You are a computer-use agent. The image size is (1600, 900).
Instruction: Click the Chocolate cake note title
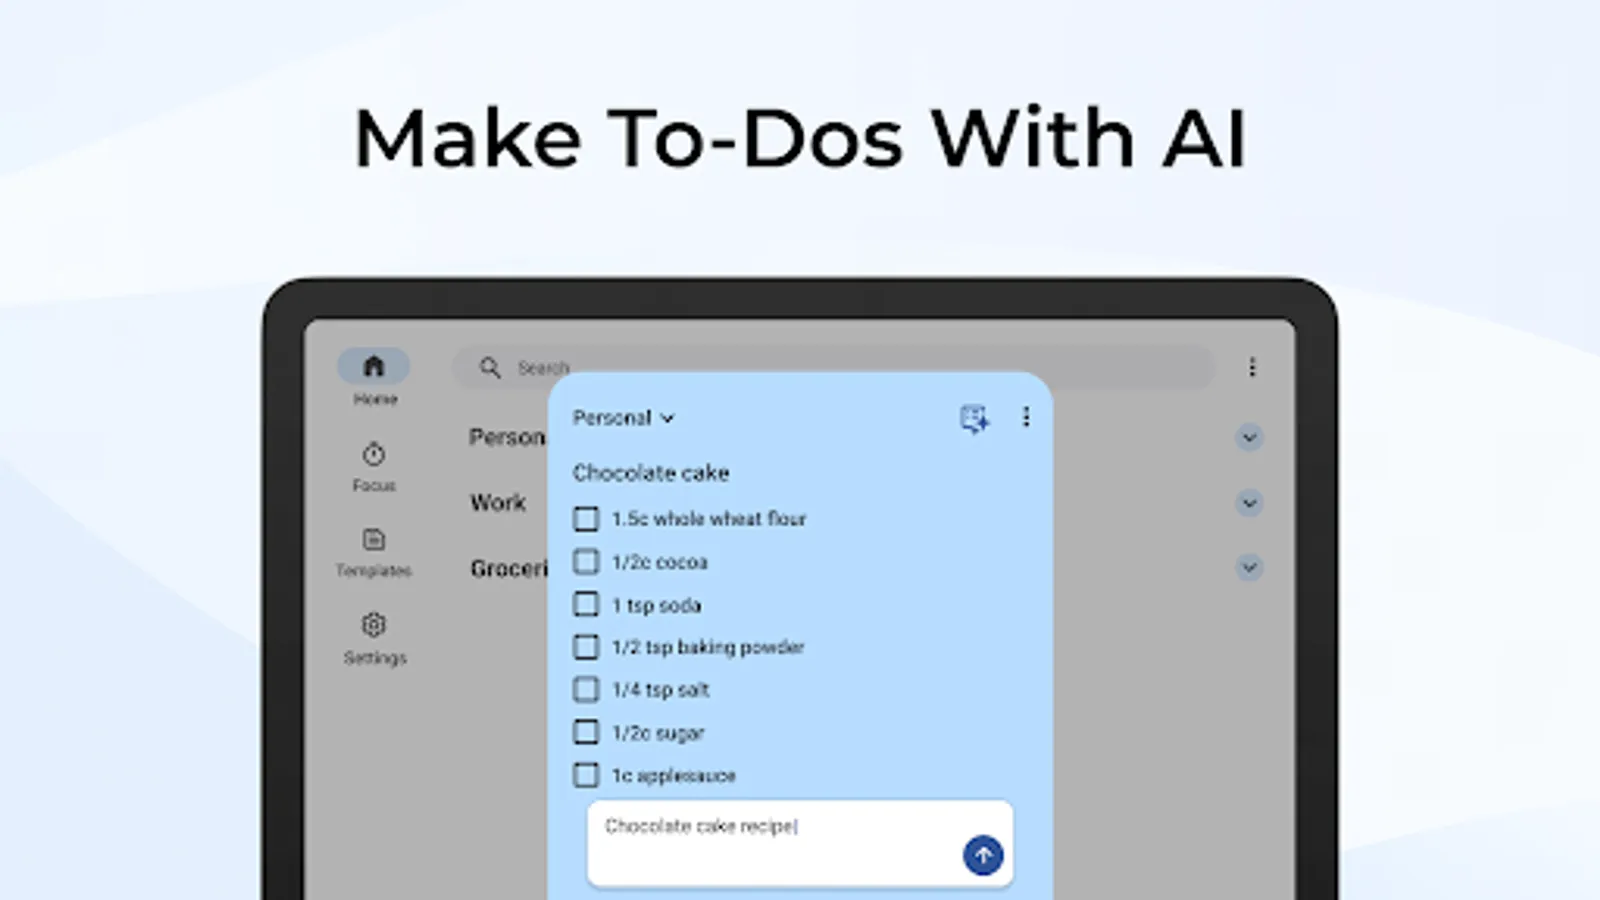(x=651, y=473)
